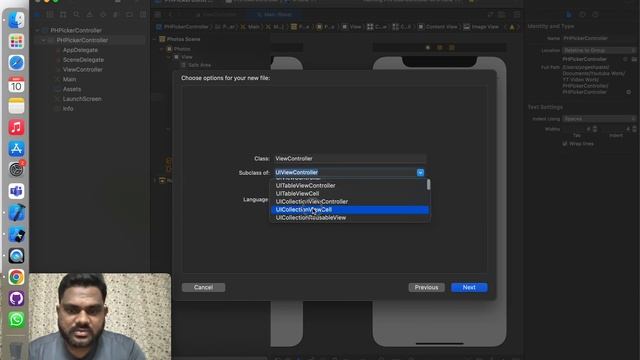Open the Music app in dock
Screen dimensions: 640x360
pos(16,127)
